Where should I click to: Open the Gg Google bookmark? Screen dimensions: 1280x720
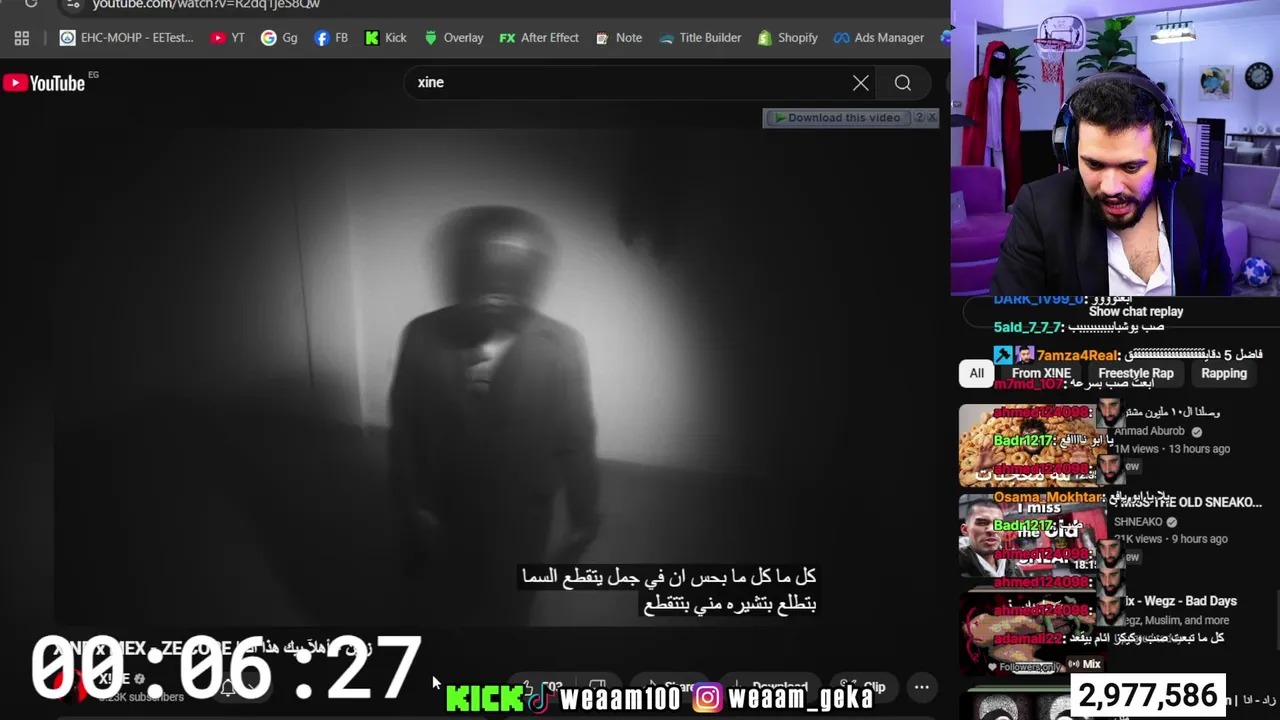(280, 38)
